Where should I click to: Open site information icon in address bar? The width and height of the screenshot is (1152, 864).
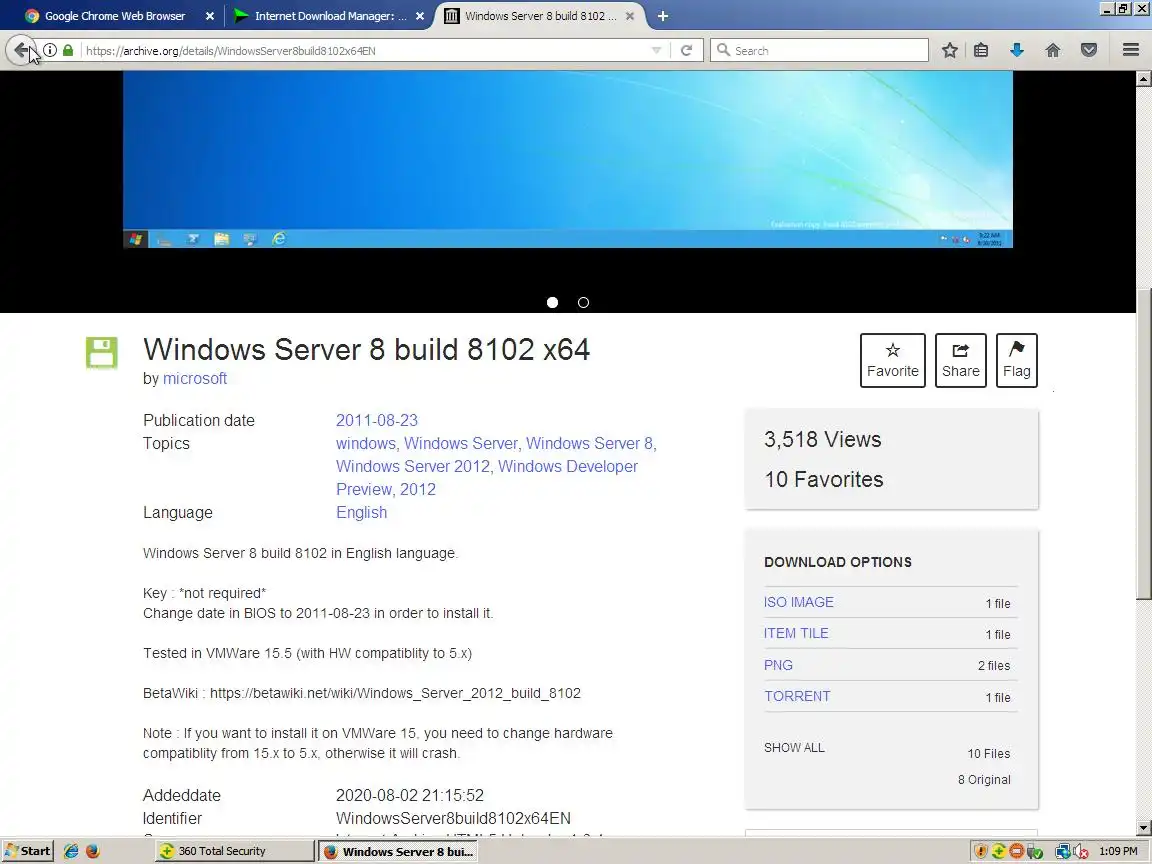(50, 50)
